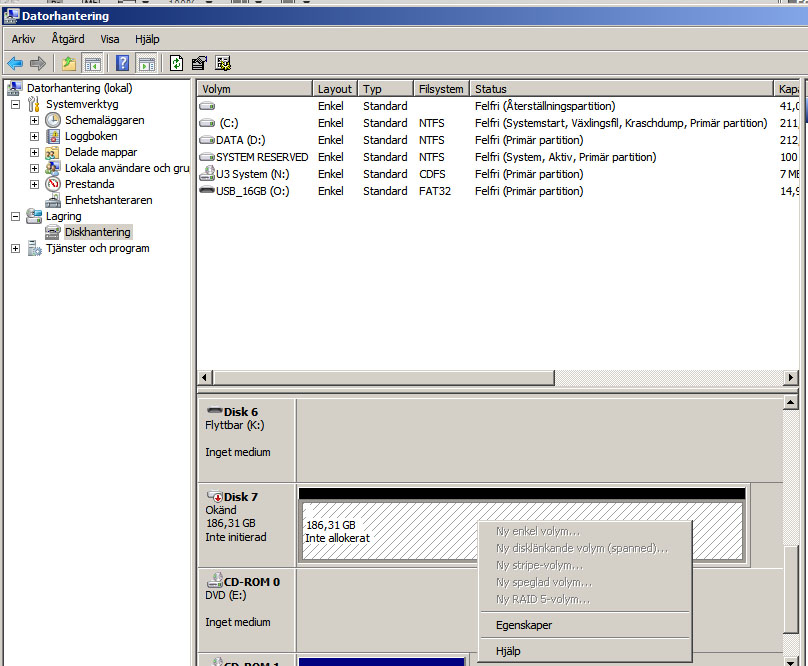This screenshot has width=808, height=666.
Task: Choose Hjälp in context menu
Action: [x=585, y=651]
